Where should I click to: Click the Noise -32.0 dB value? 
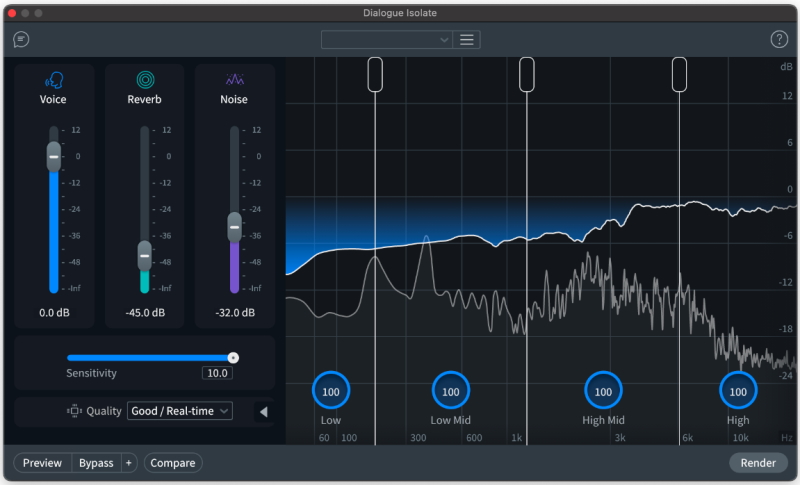(235, 313)
